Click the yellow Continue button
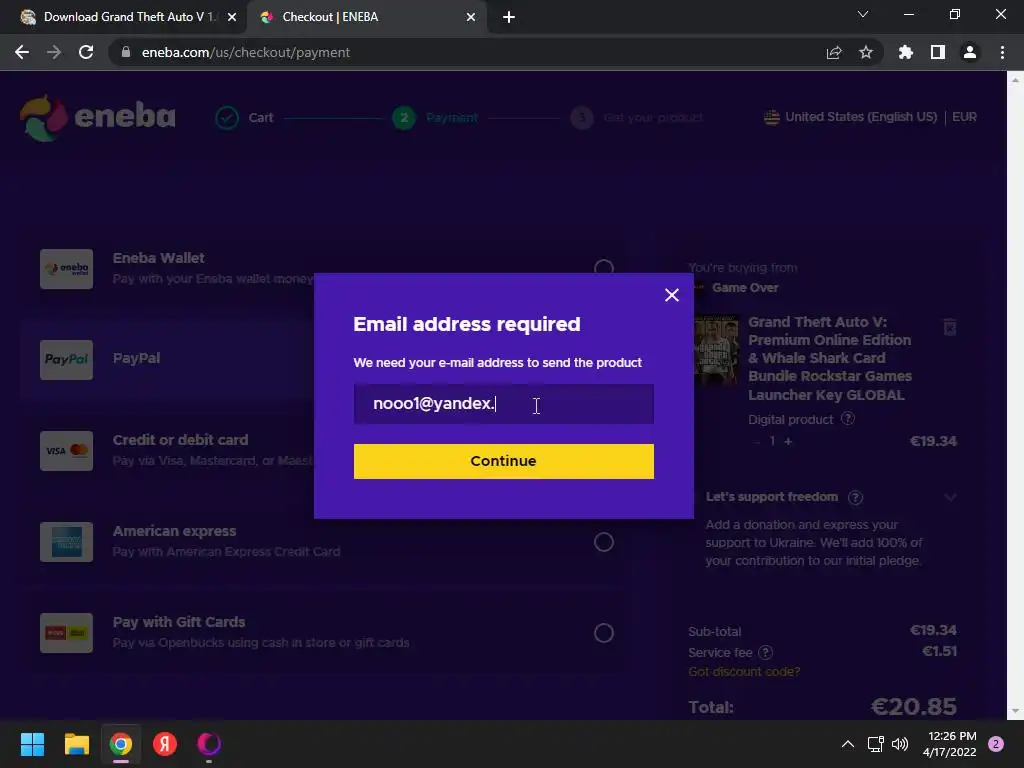The width and height of the screenshot is (1024, 768). pos(504,461)
